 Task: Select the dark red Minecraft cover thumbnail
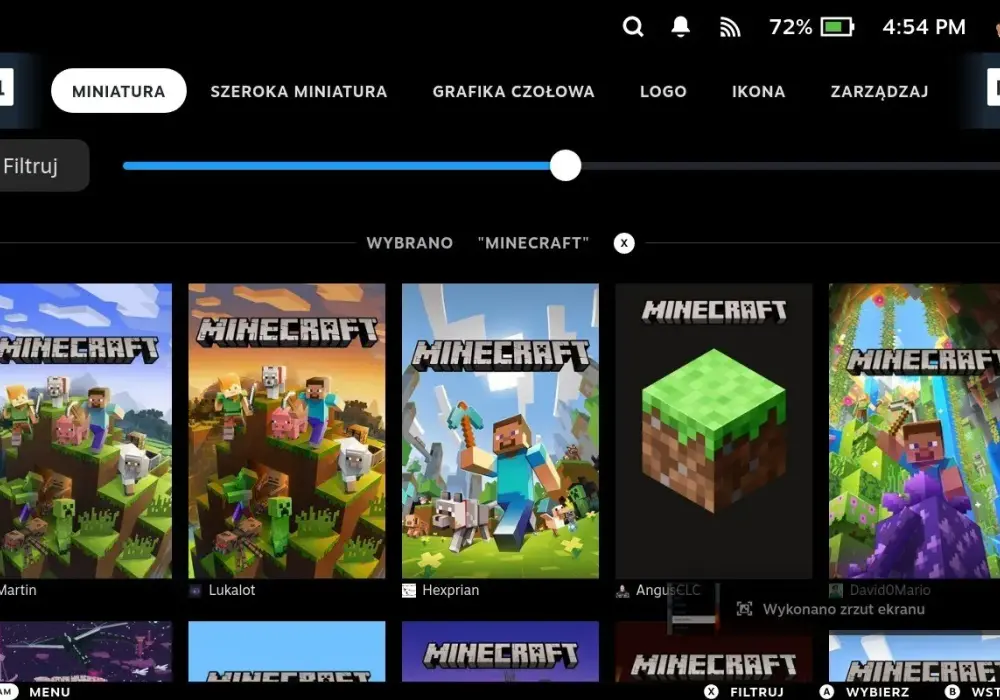[x=714, y=652]
